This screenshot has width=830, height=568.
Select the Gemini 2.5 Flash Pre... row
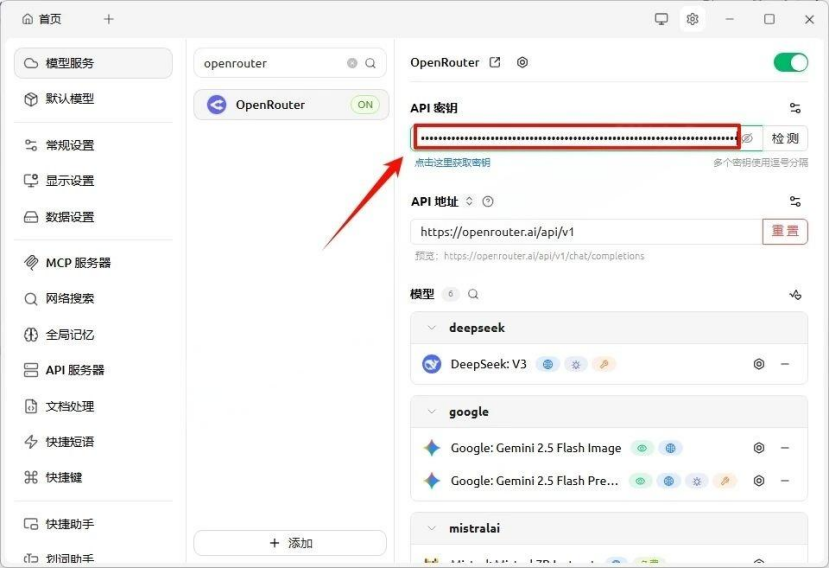tap(609, 481)
